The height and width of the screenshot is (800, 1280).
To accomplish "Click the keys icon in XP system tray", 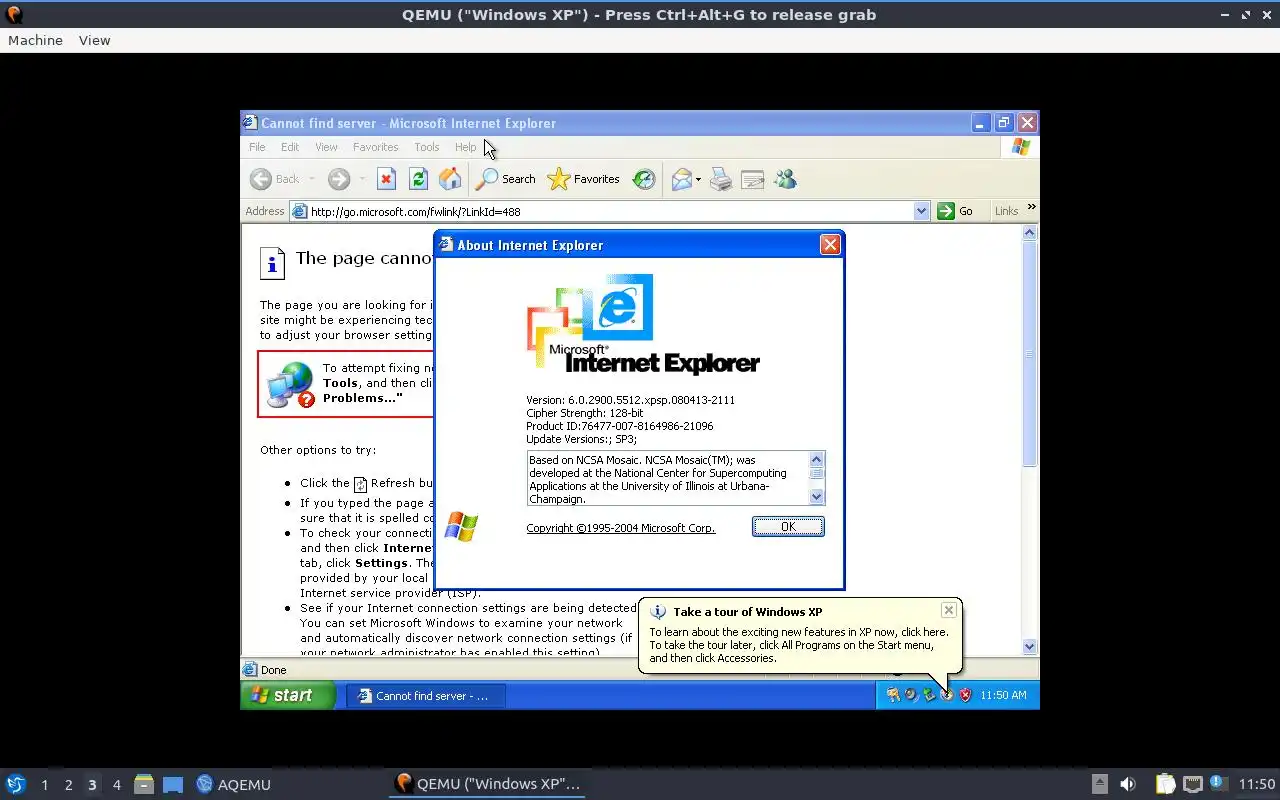I will [892, 695].
